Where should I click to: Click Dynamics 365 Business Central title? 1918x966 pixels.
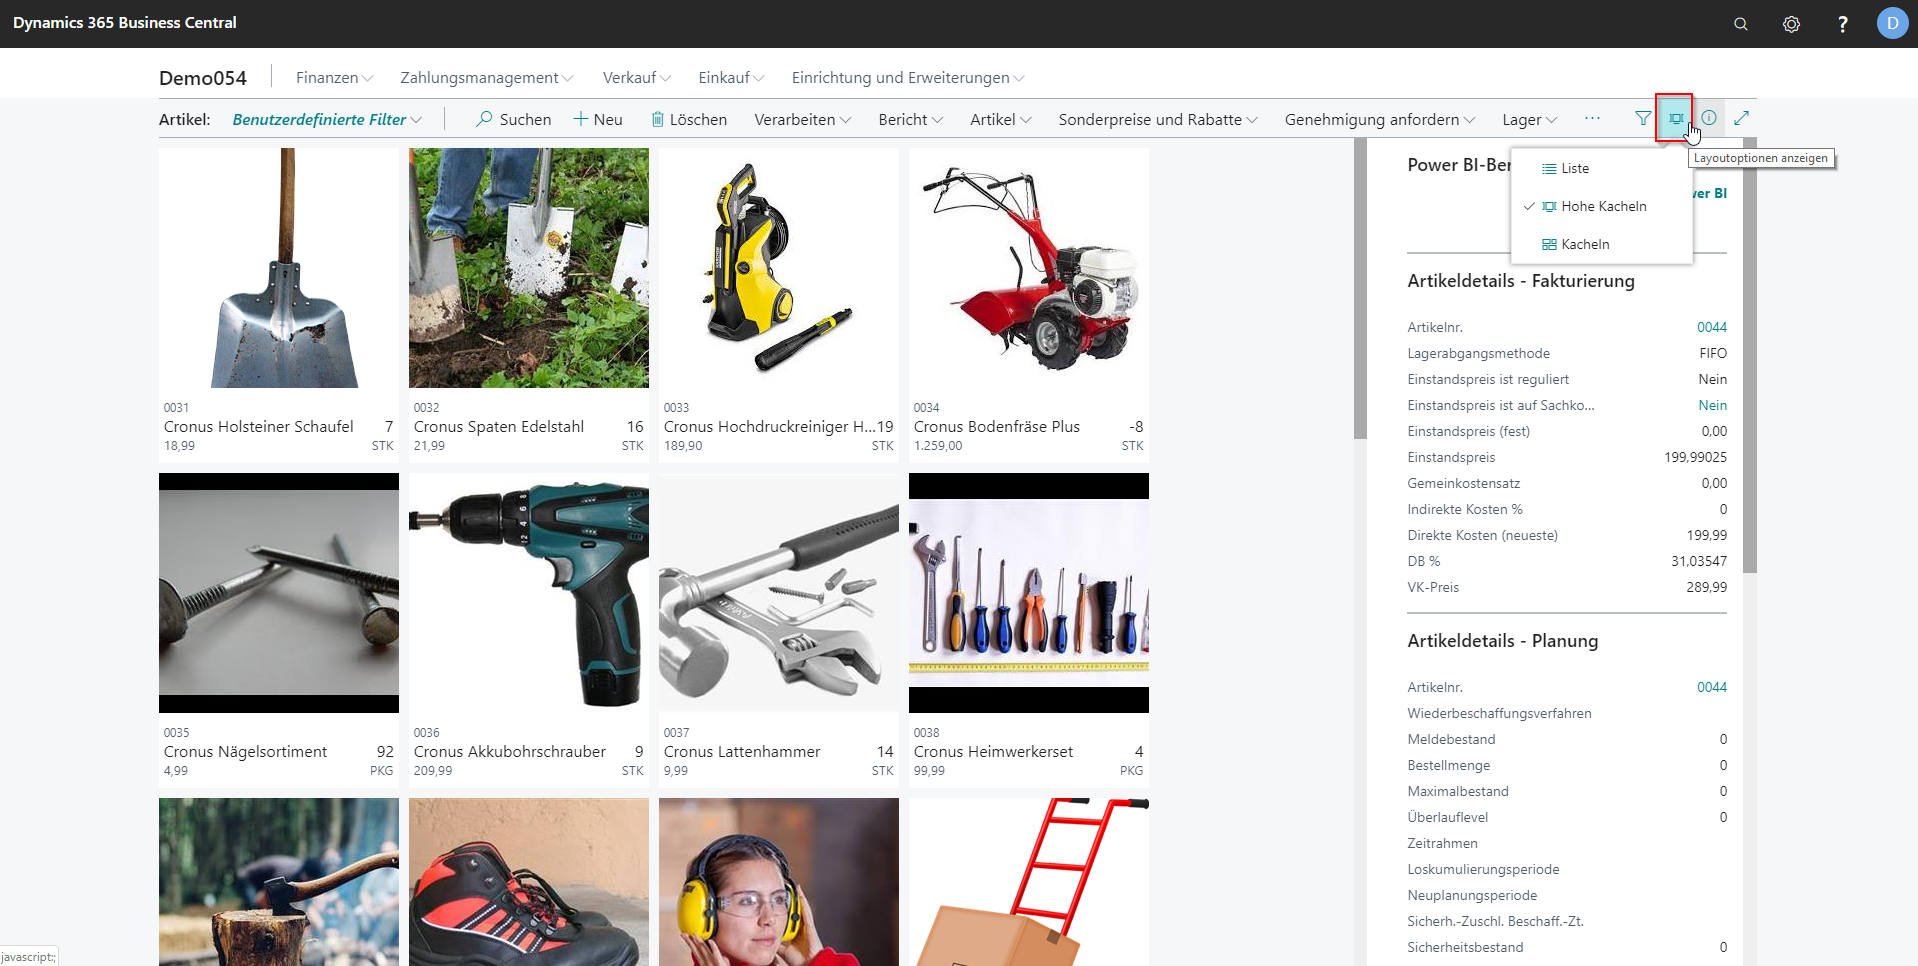click(x=125, y=22)
